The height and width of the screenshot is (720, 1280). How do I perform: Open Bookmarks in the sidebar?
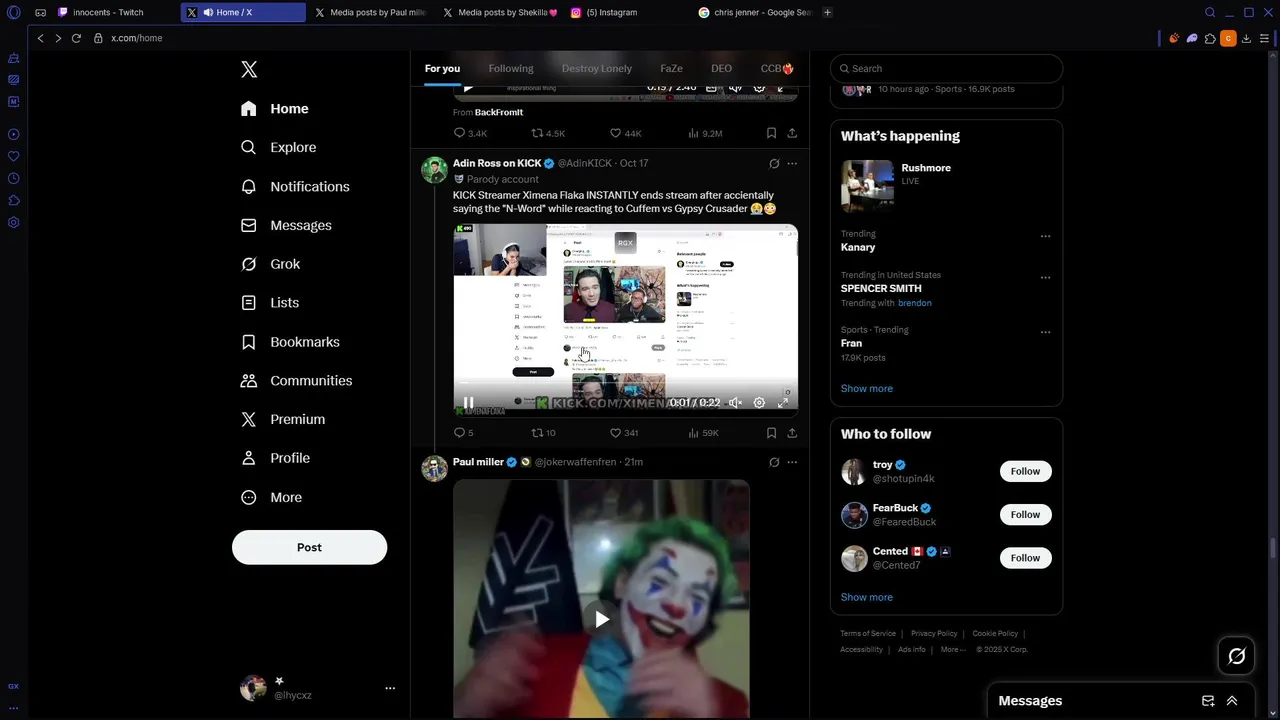pos(290,342)
